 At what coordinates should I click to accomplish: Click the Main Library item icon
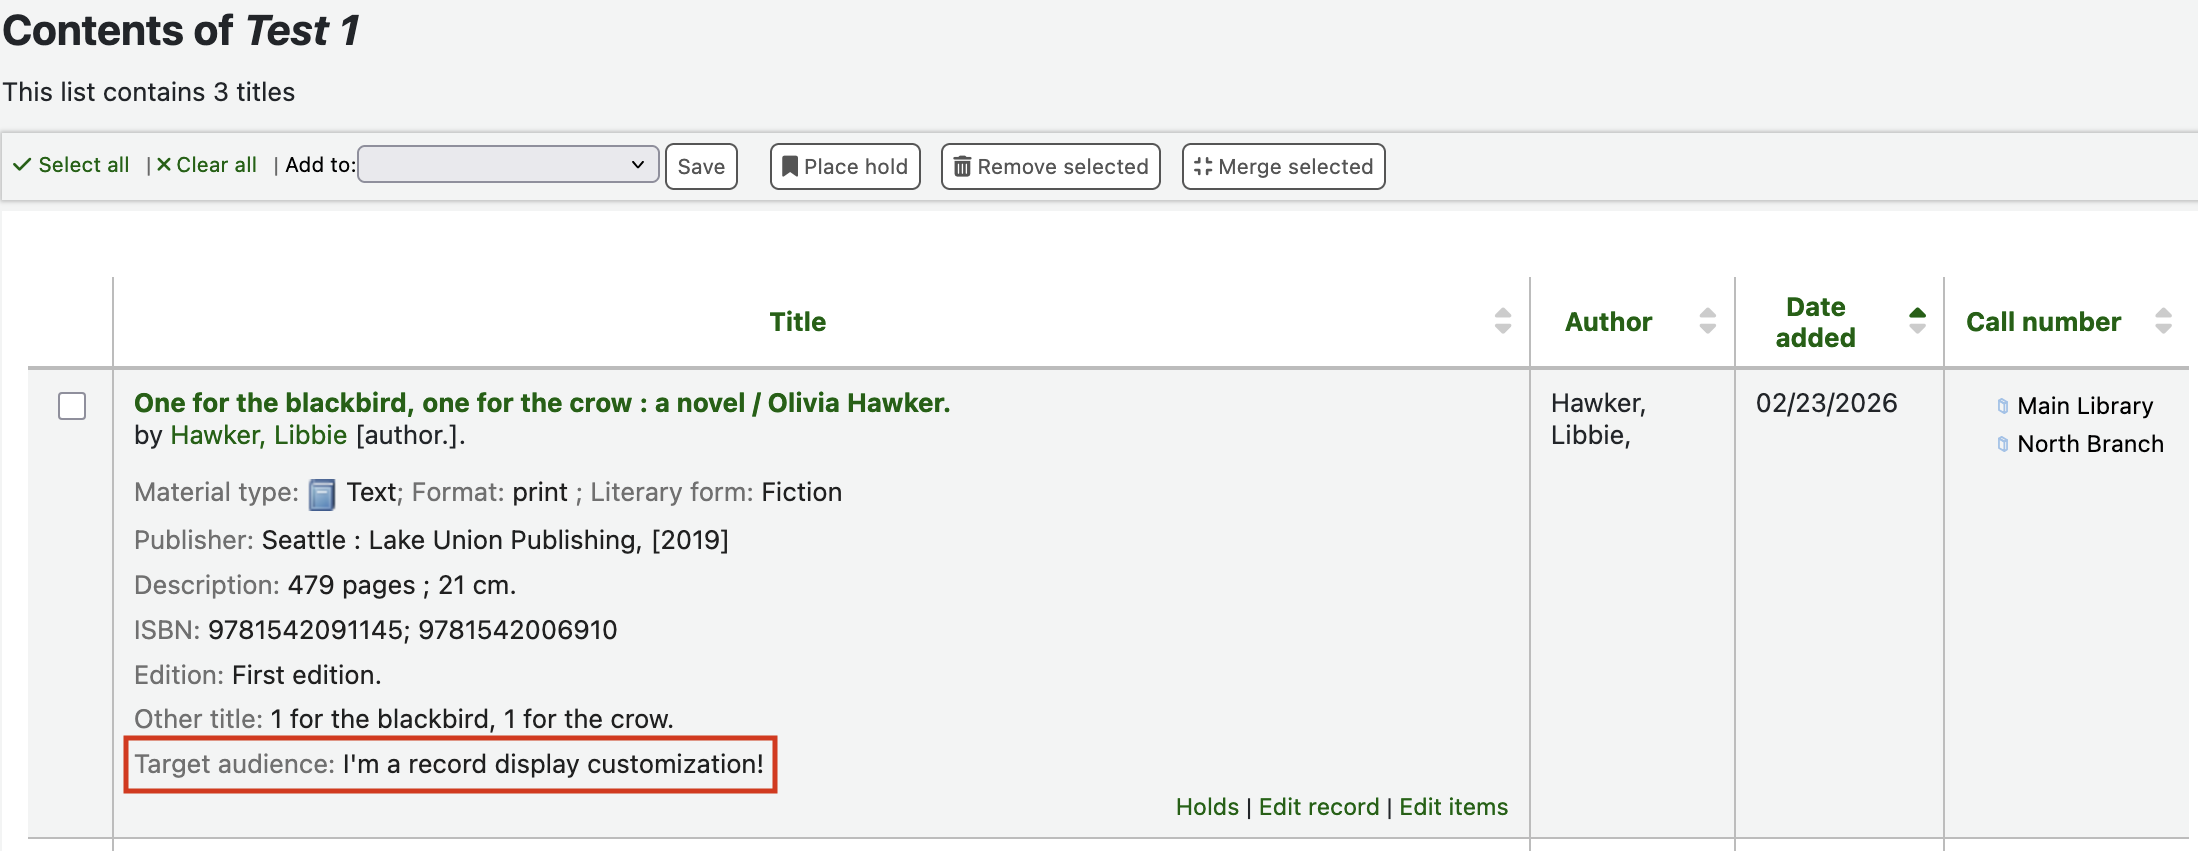click(x=2002, y=406)
